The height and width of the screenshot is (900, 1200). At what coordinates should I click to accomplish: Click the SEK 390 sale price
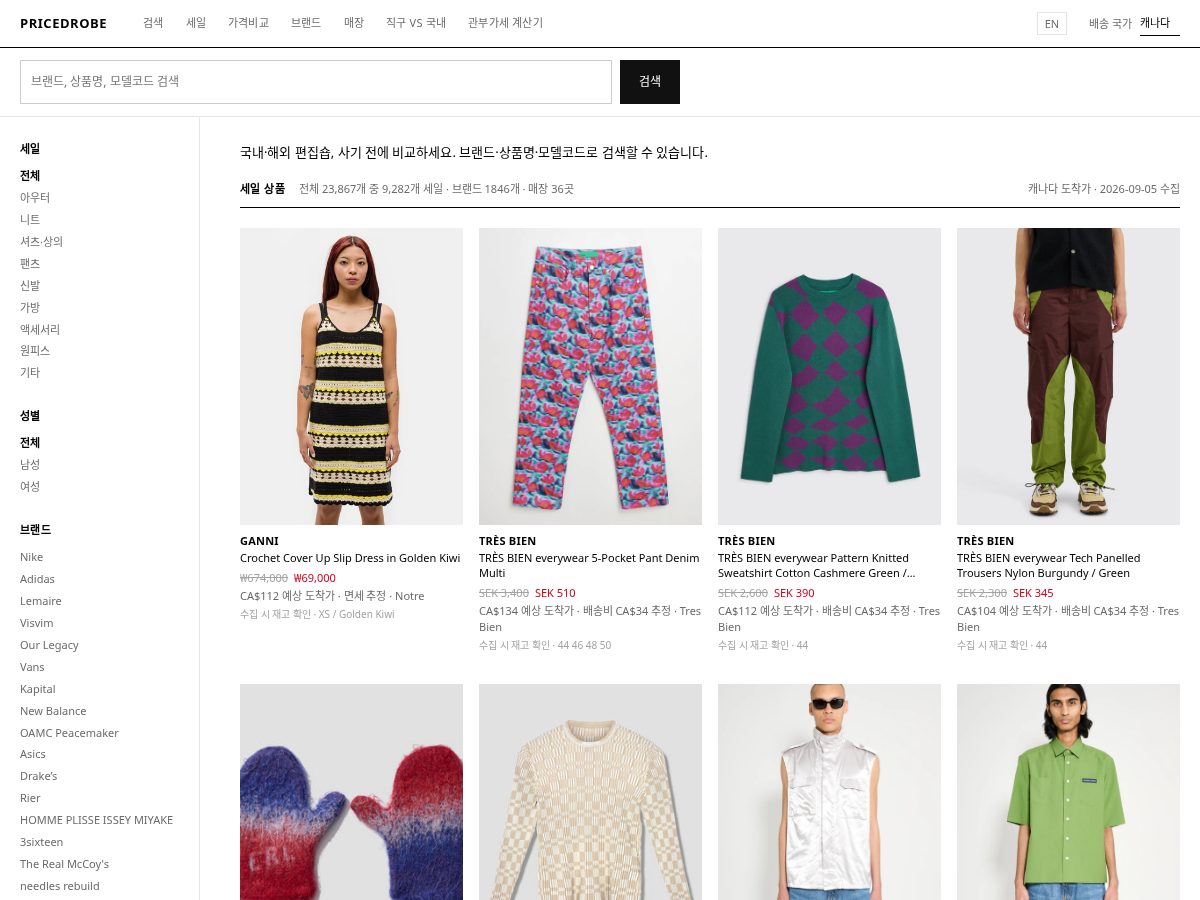tap(794, 593)
